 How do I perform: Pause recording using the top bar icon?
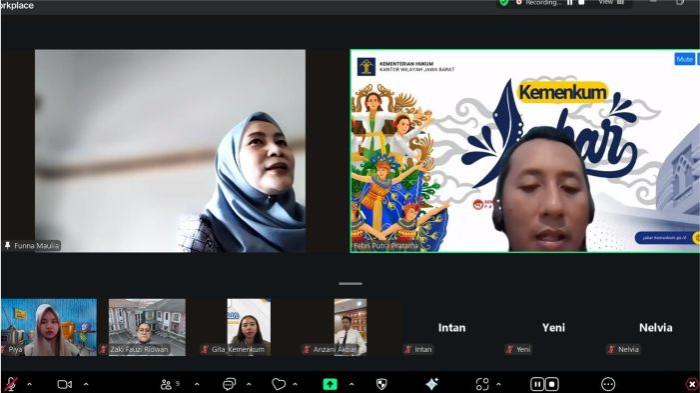point(570,3)
